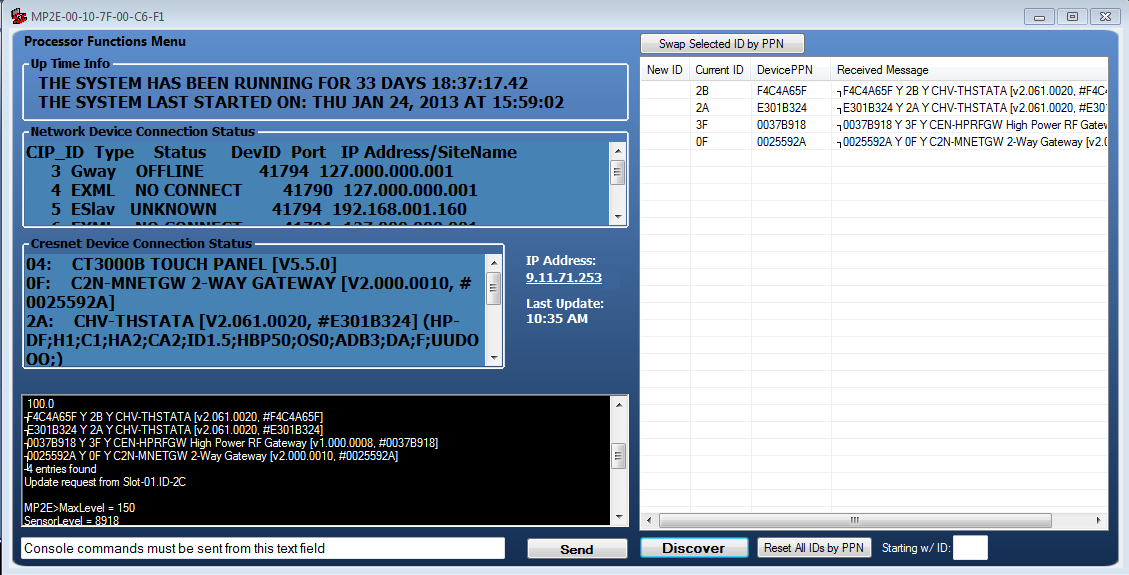Sort by the Current ID column header
The height and width of the screenshot is (575, 1129).
click(x=719, y=70)
